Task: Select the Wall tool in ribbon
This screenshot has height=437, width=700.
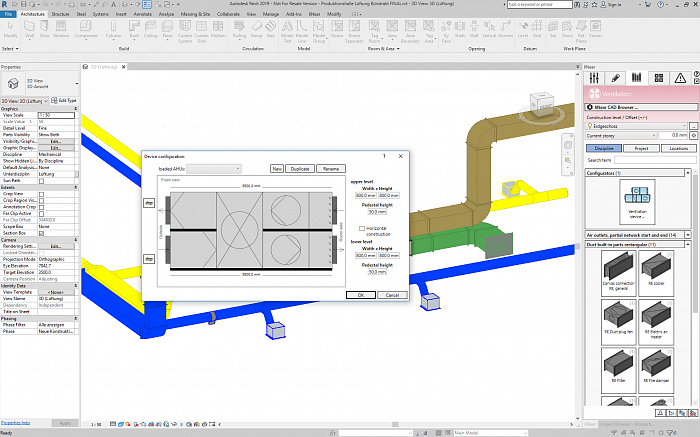Action: coord(29,29)
